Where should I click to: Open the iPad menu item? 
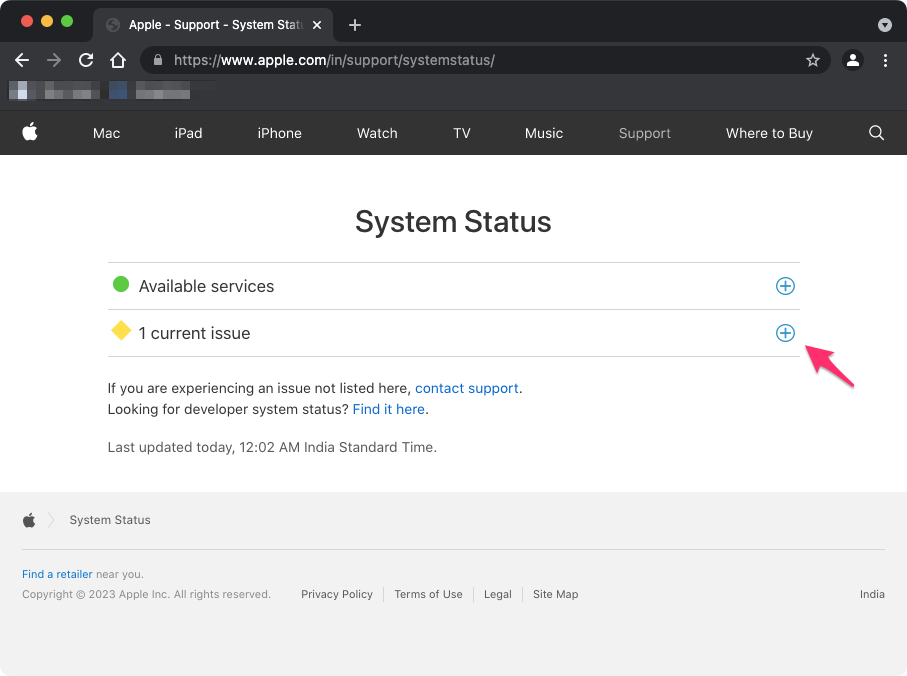click(189, 133)
